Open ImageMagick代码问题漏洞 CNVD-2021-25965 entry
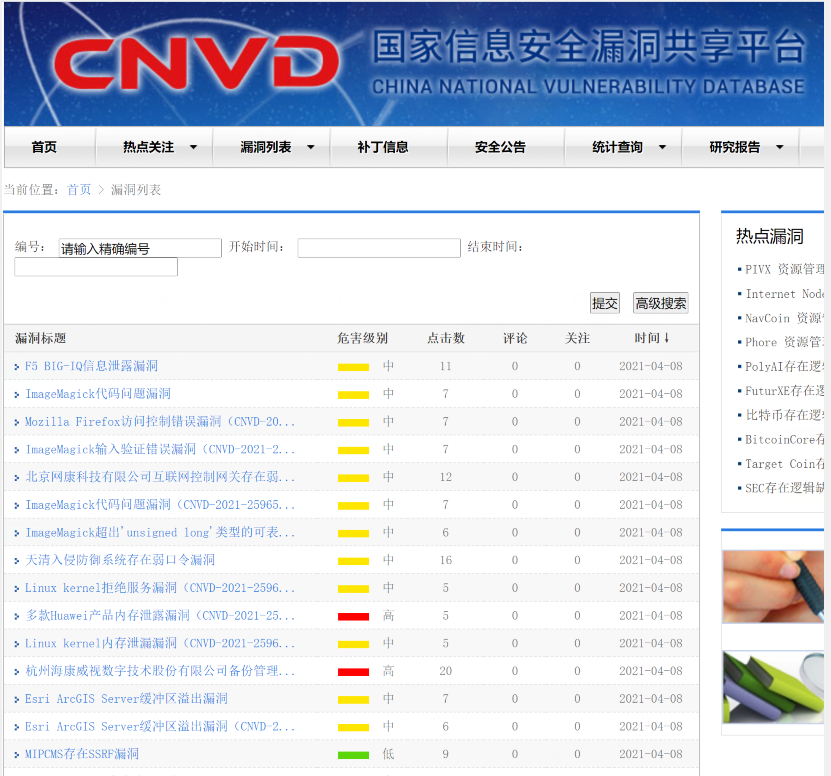Screen dimensions: 831x776 coord(160,505)
